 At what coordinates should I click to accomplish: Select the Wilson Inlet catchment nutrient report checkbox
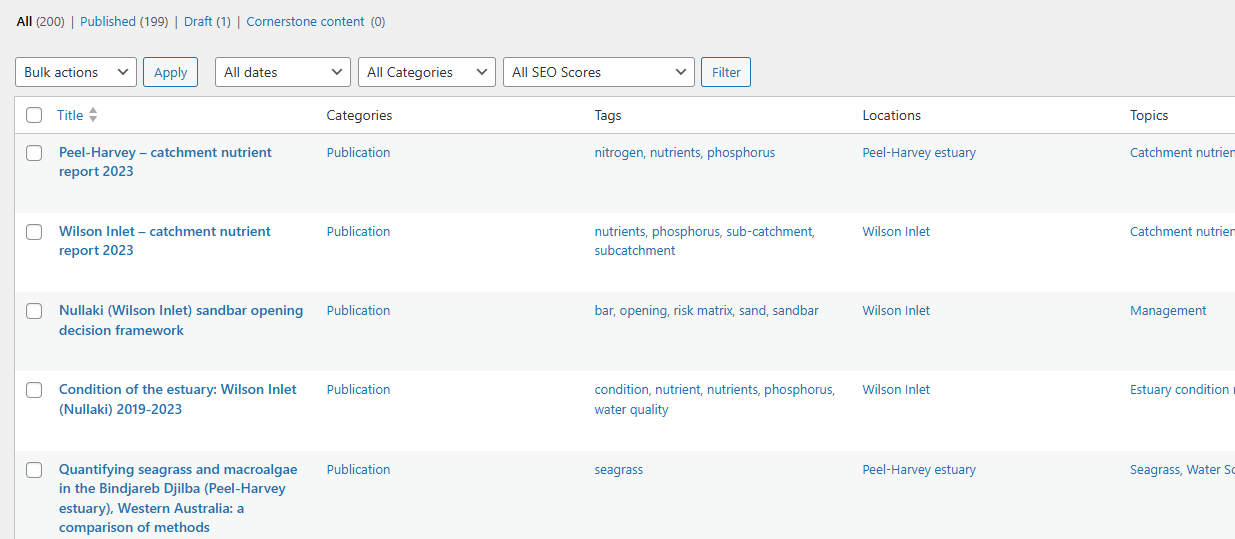(x=34, y=232)
